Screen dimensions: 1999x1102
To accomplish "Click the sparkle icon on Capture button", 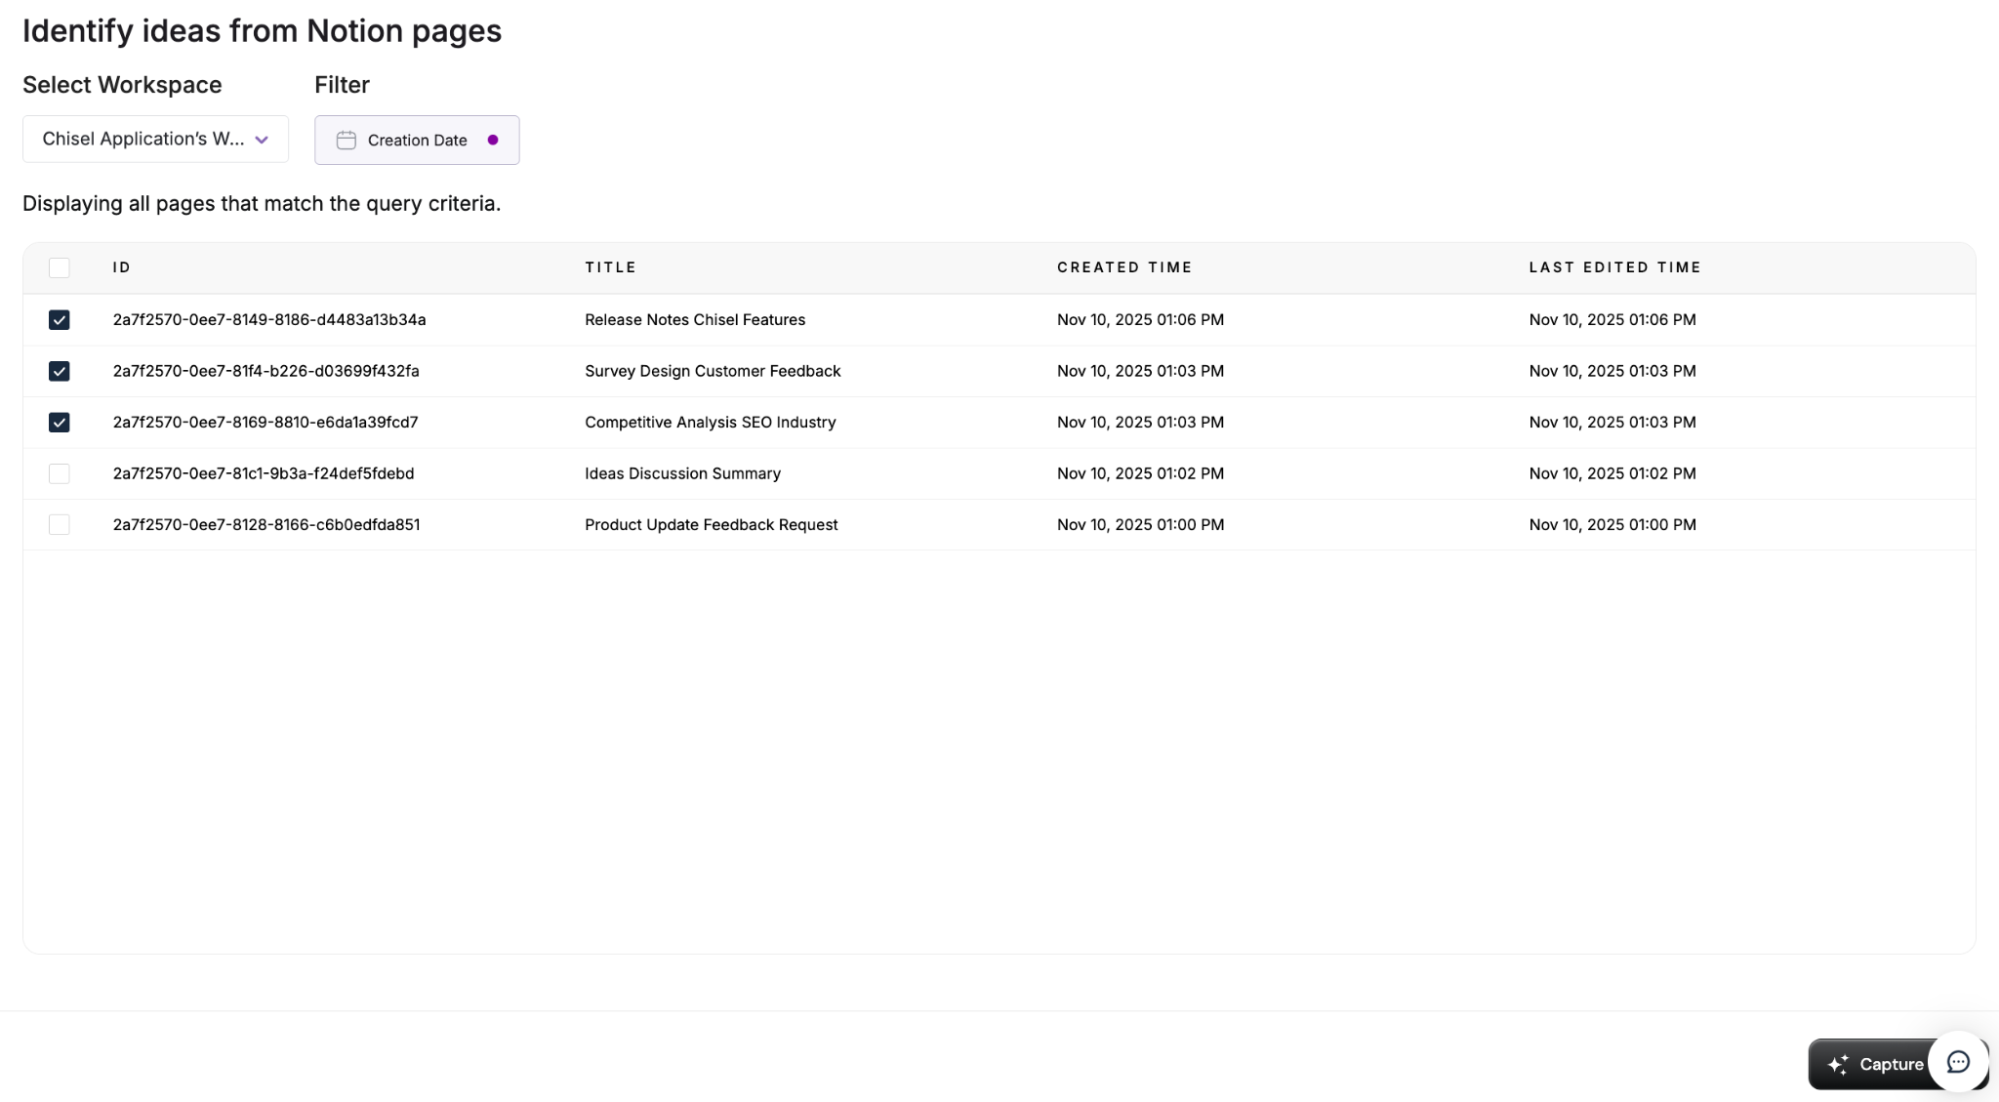I will 1838,1065.
